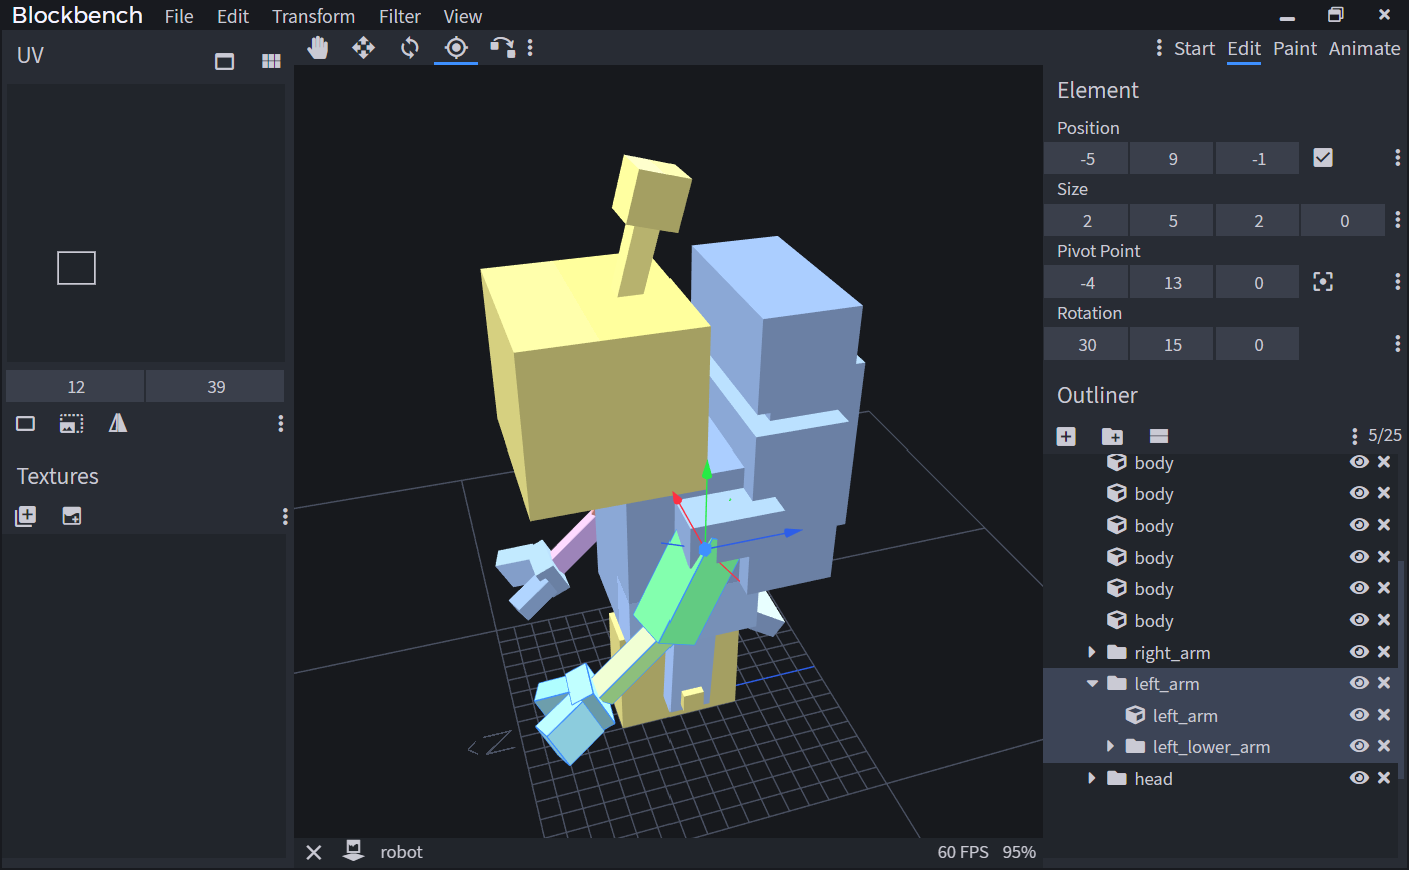The width and height of the screenshot is (1409, 870).
Task: Activate the Pivot tool
Action: [456, 47]
